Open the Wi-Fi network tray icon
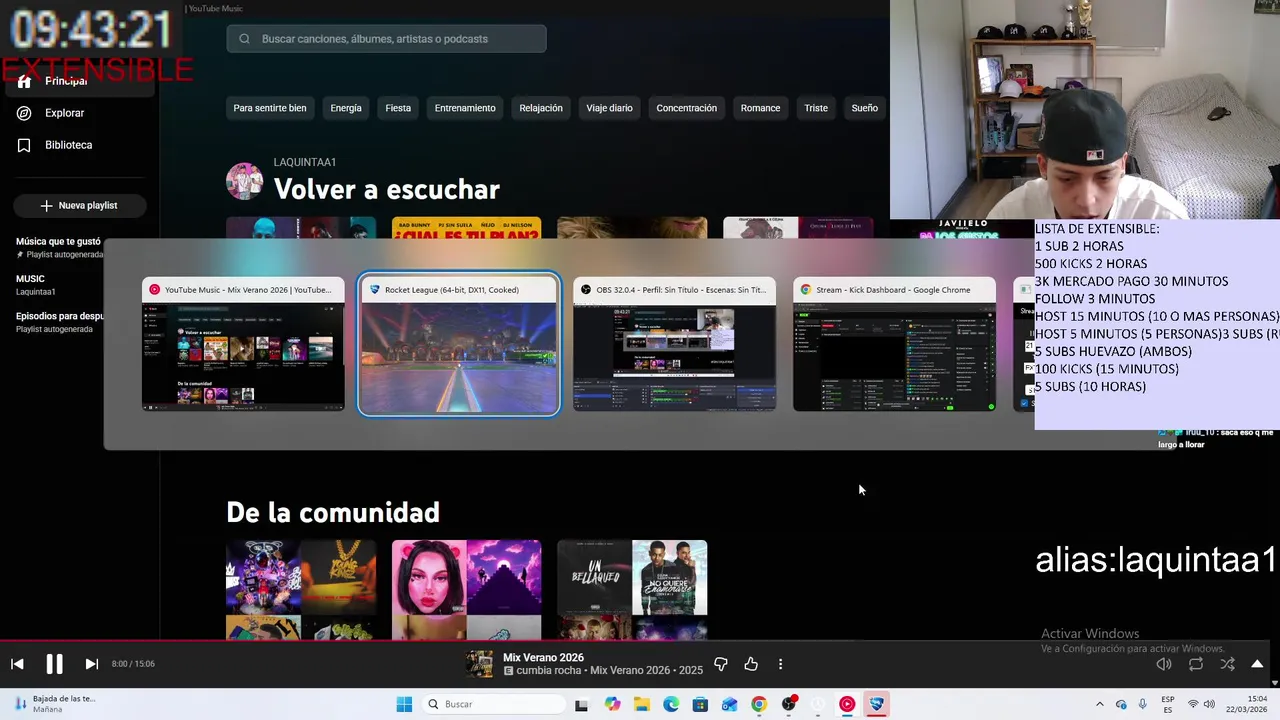This screenshot has height=720, width=1280. click(x=1192, y=704)
